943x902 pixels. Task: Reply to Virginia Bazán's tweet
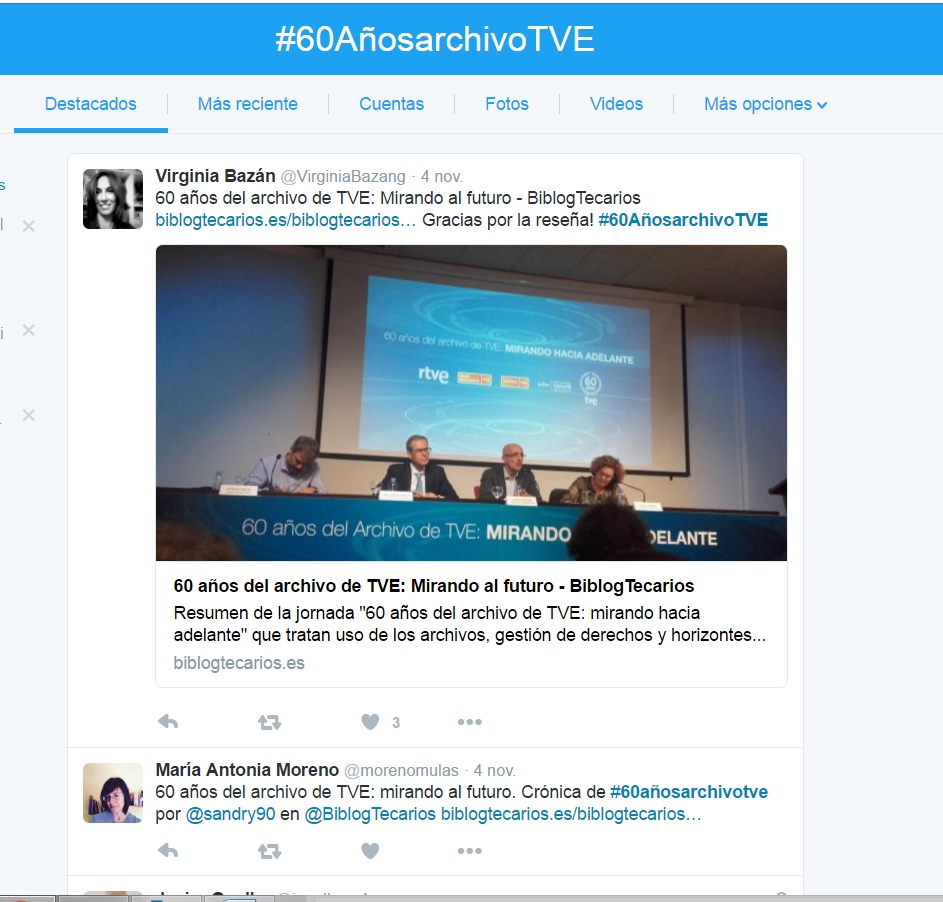coord(168,722)
